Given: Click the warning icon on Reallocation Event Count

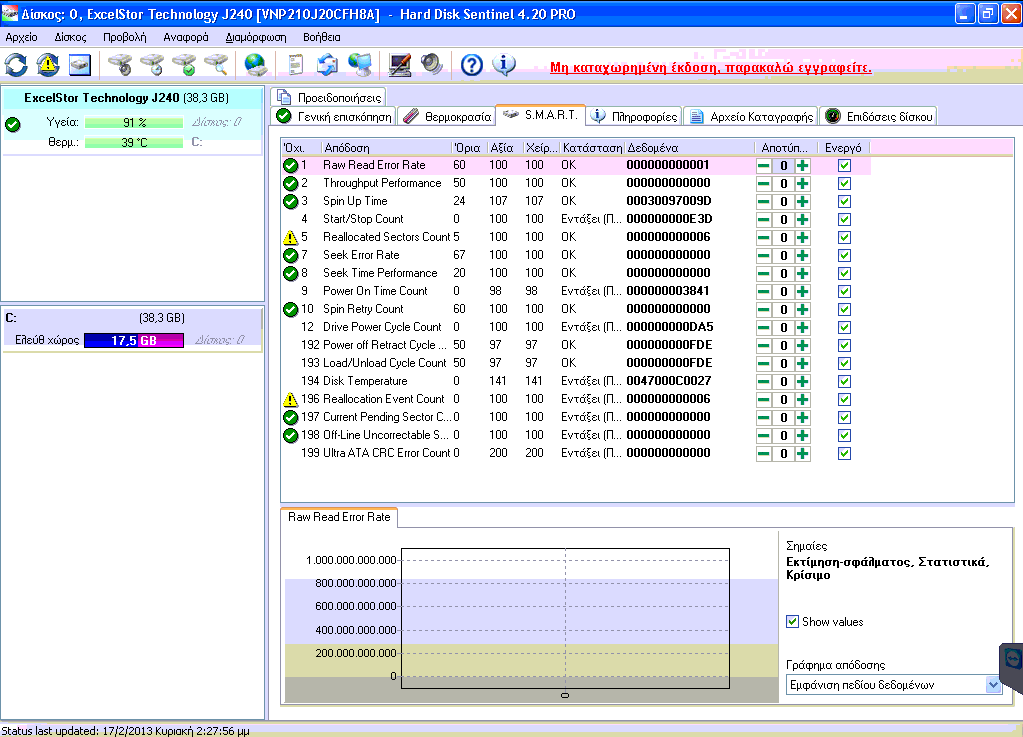Looking at the screenshot, I should pyautogui.click(x=290, y=399).
